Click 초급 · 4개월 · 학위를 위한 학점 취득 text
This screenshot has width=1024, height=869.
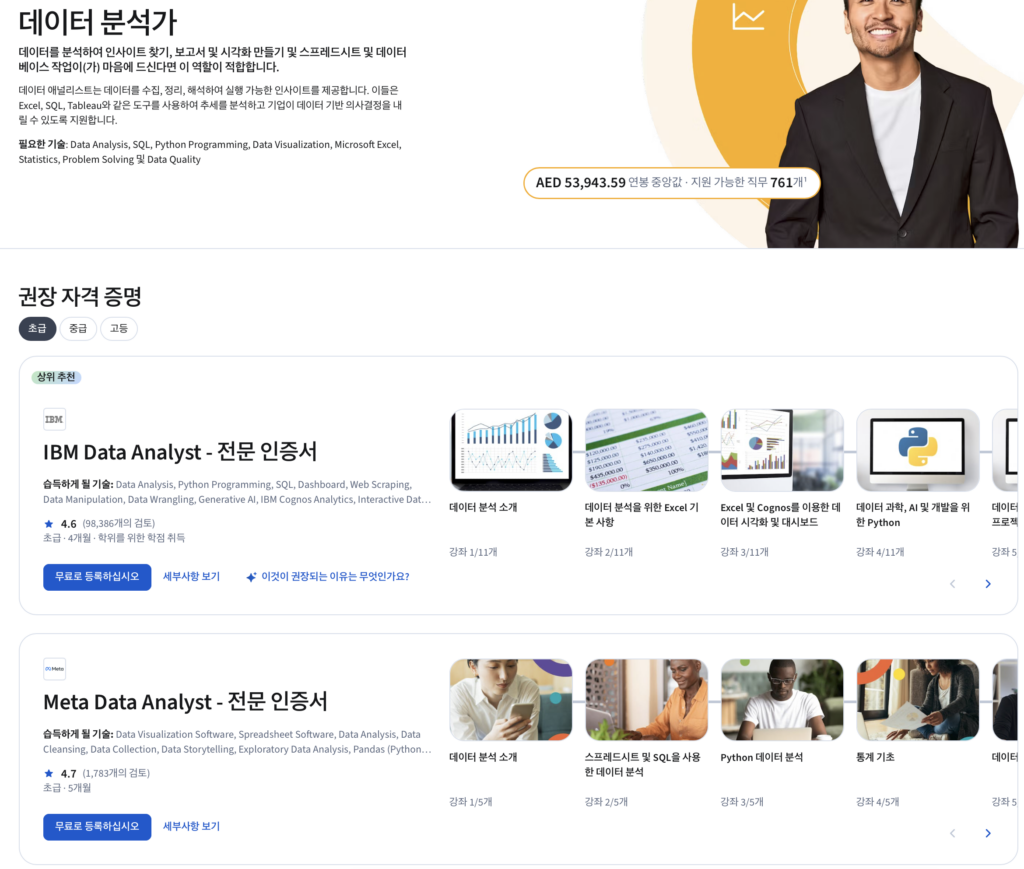[x=114, y=538]
